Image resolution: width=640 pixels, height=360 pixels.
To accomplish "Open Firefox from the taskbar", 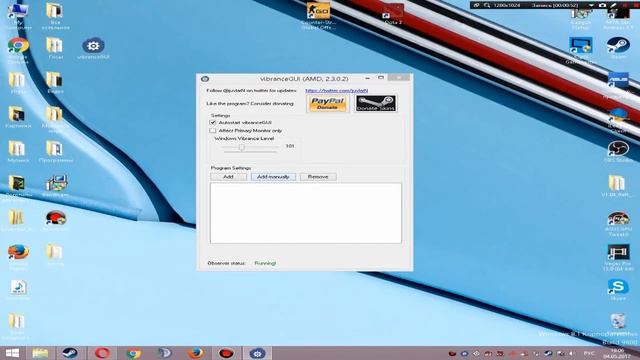I will click(195, 353).
